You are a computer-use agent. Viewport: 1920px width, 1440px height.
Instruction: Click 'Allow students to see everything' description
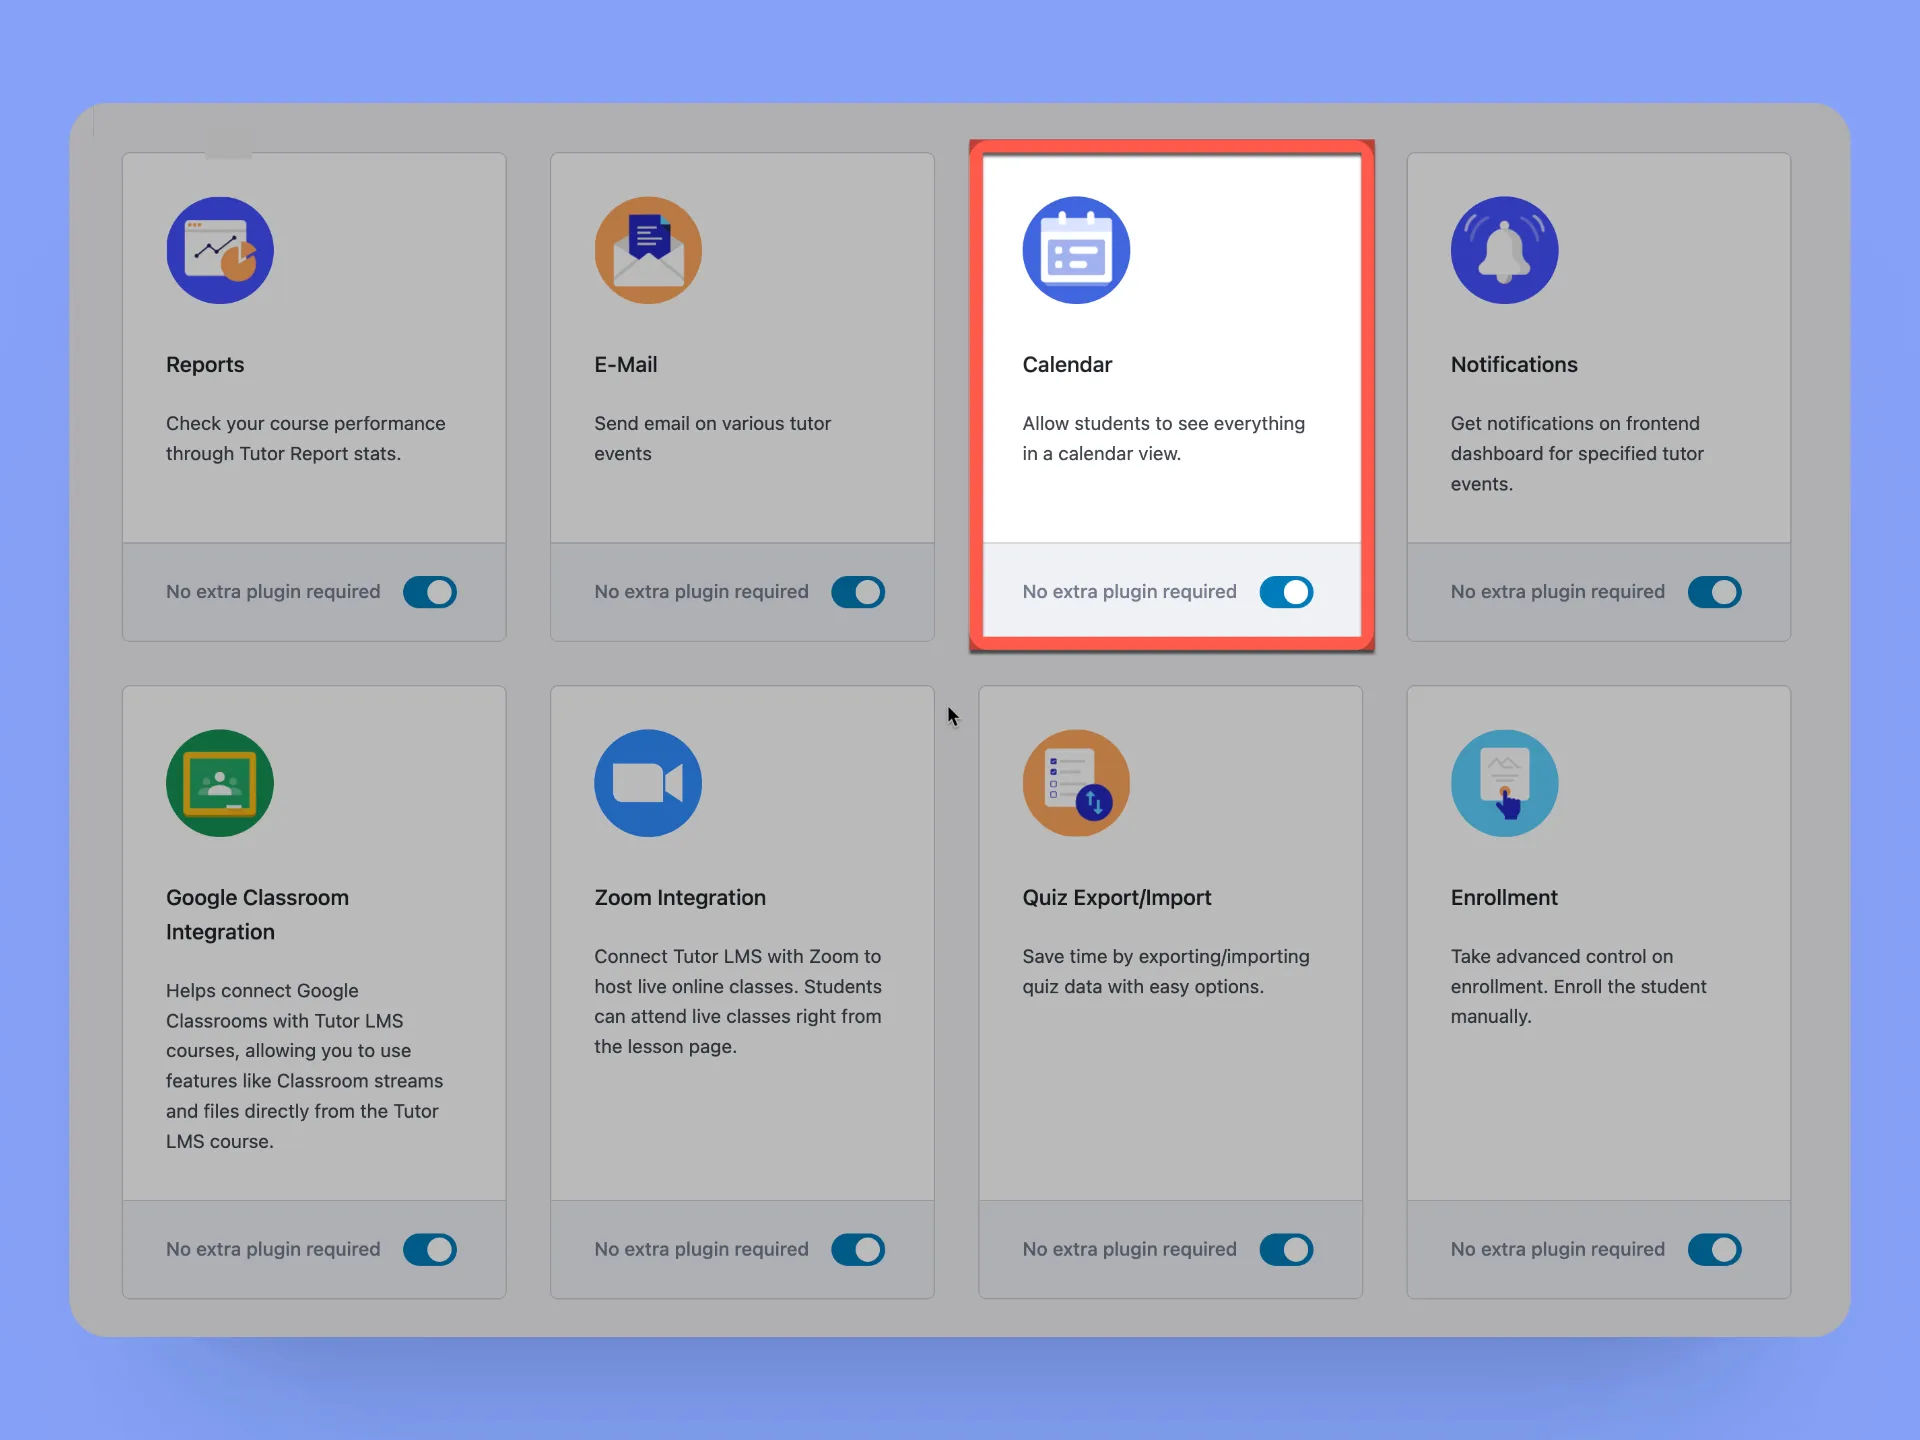click(1164, 438)
